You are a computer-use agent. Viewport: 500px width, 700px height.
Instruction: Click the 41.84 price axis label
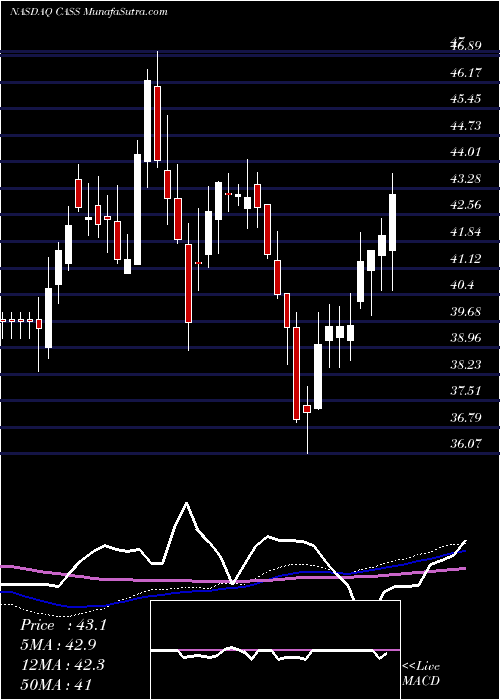[x=467, y=232]
